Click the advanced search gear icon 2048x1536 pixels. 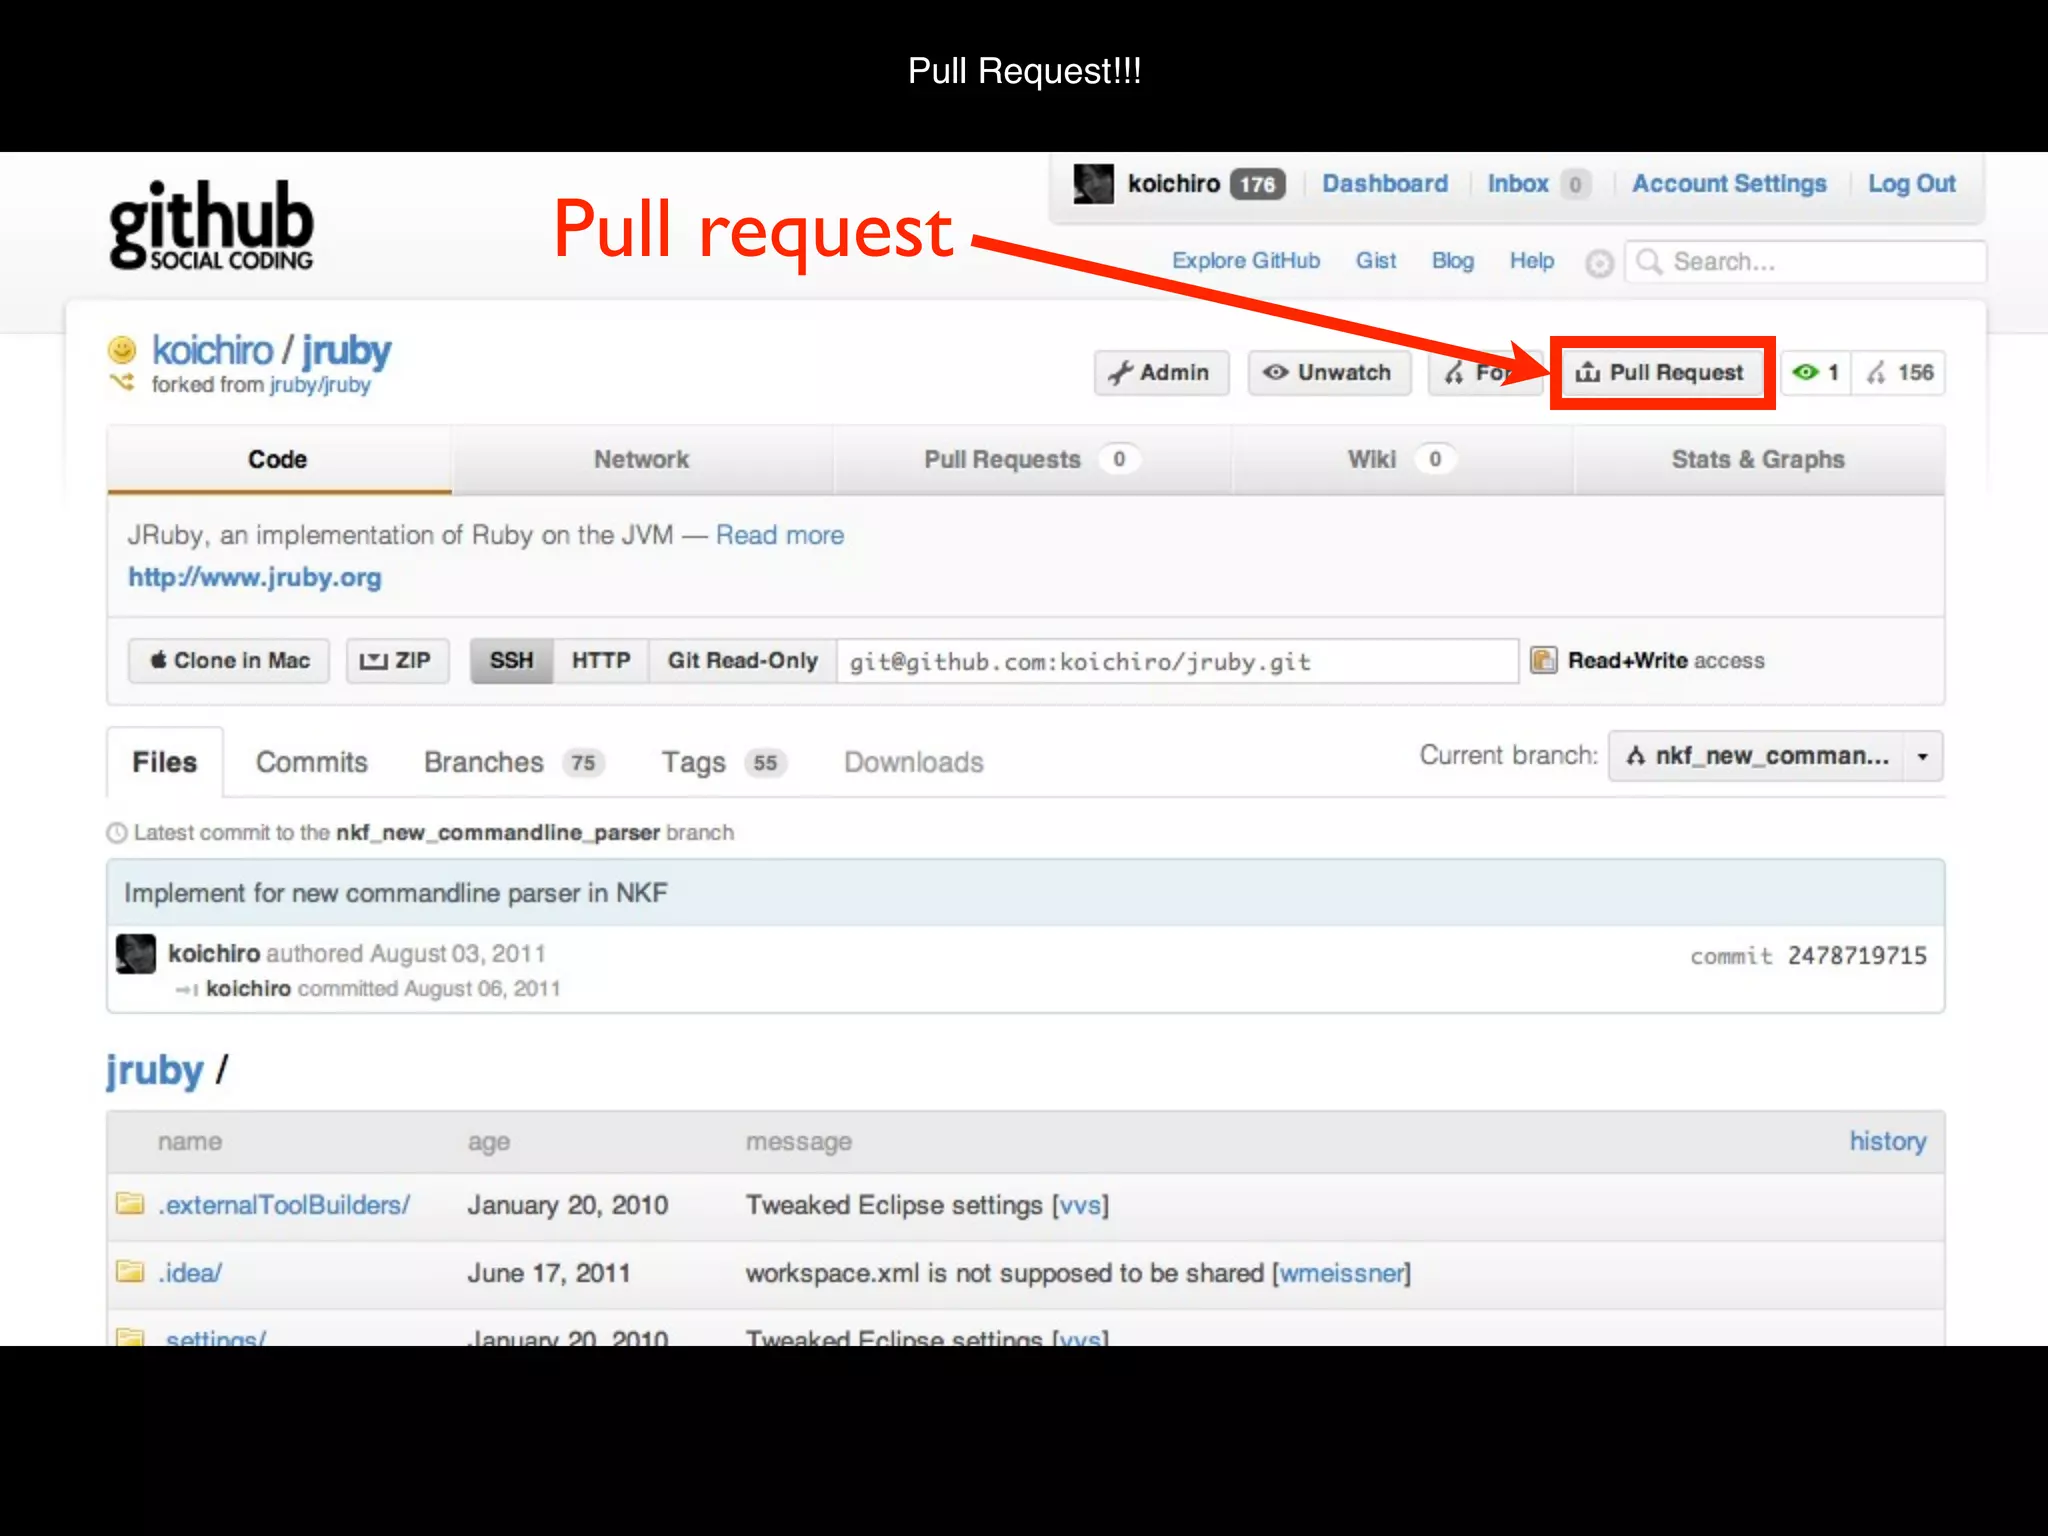tap(1599, 263)
